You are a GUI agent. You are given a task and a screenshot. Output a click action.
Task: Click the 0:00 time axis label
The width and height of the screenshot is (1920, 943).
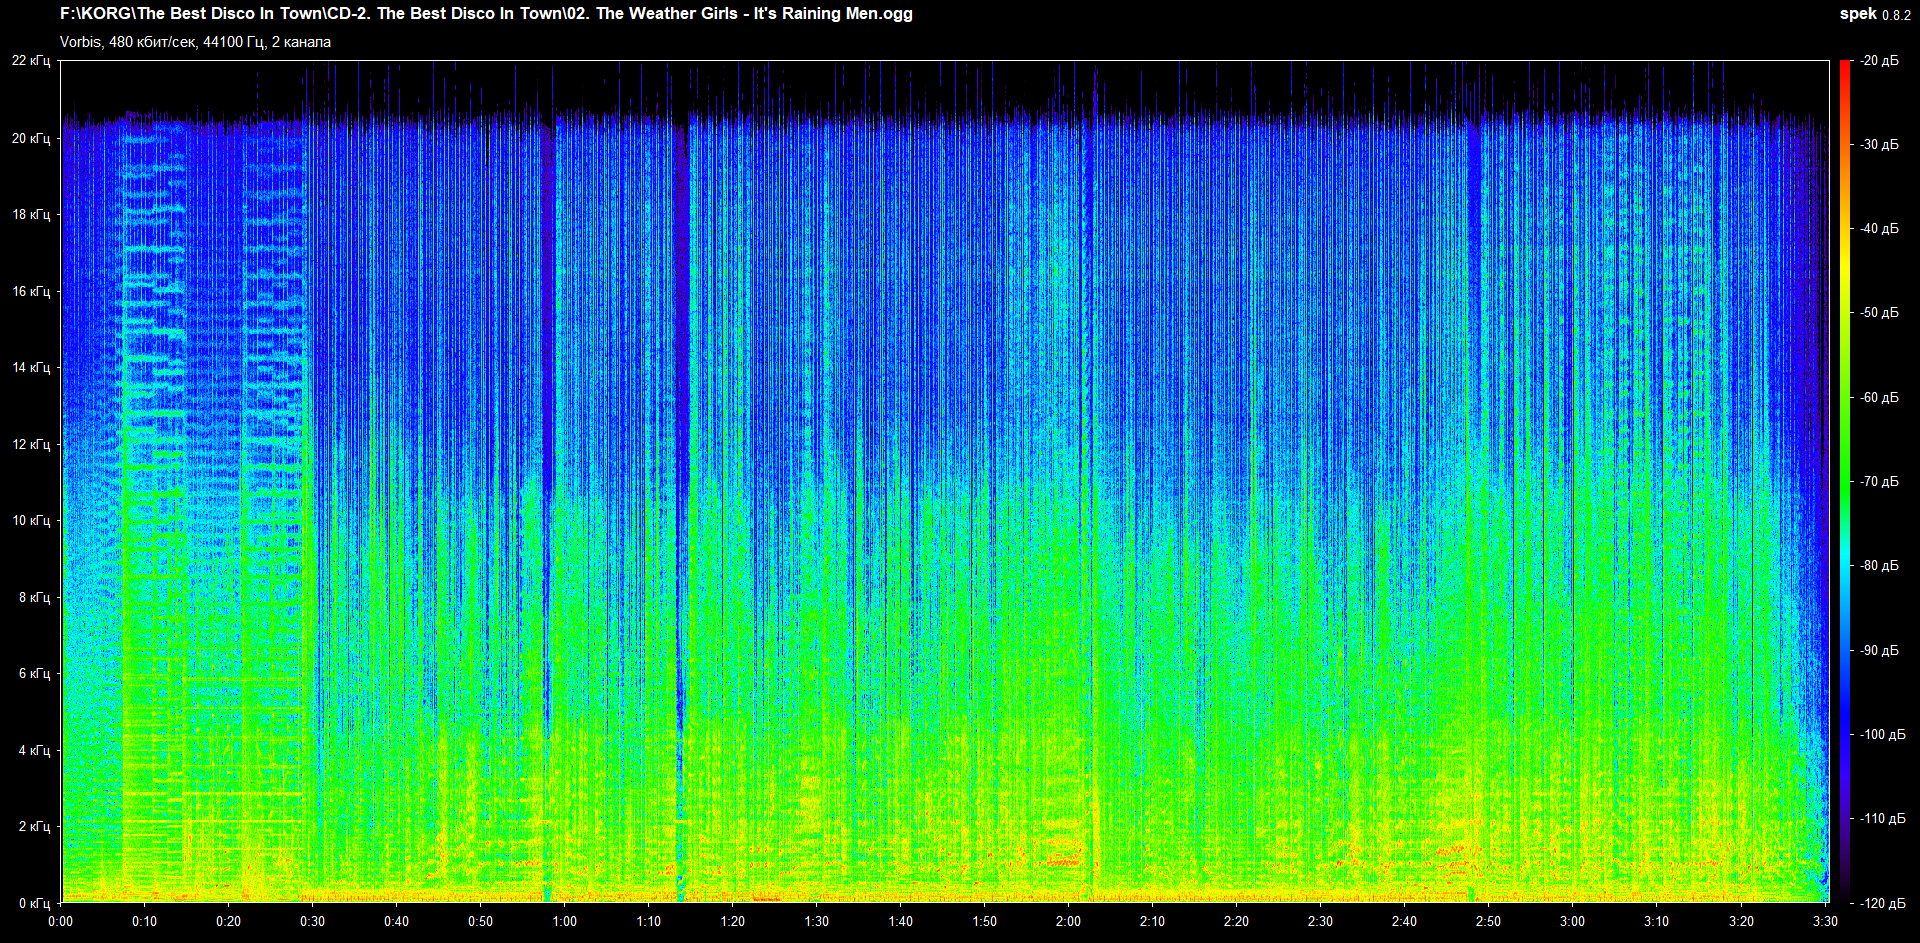click(61, 921)
